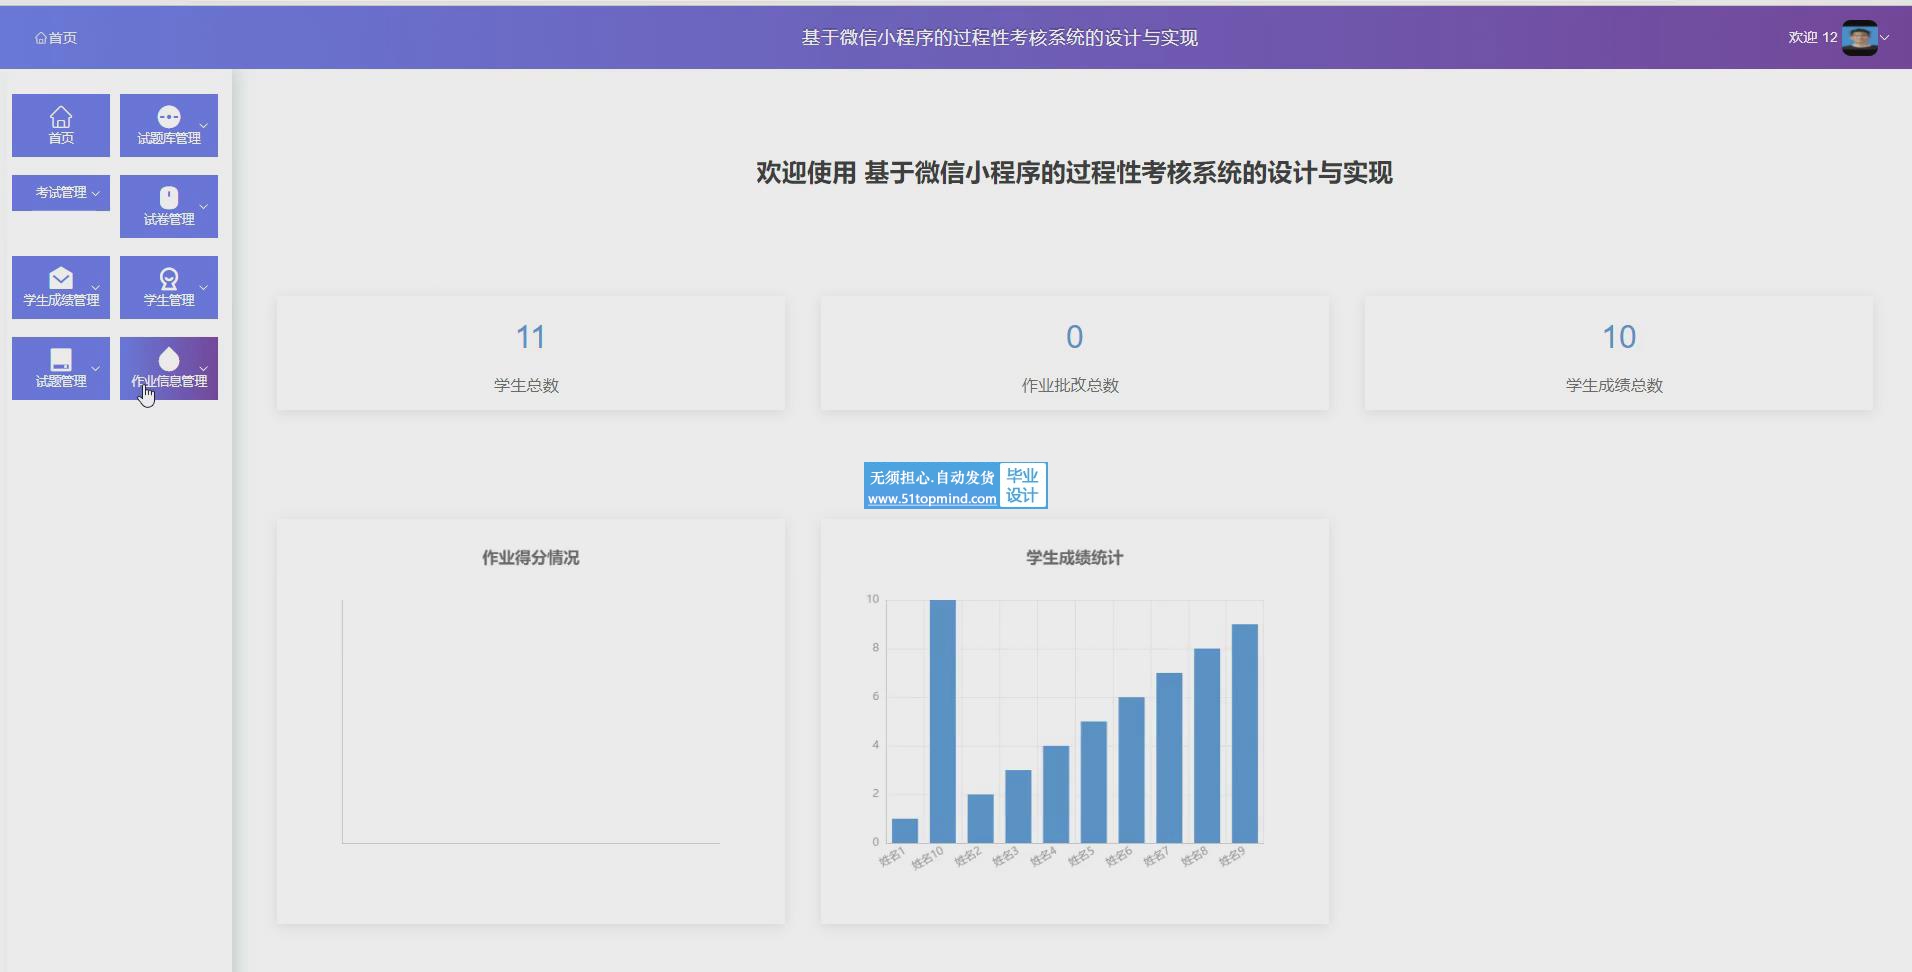Expand the chevron on the 试题管理 tile

[x=96, y=369]
